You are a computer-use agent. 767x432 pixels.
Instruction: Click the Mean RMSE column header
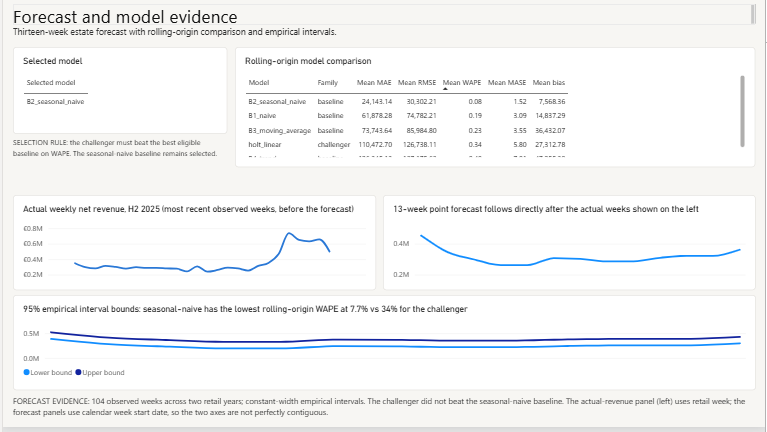[x=417, y=83]
